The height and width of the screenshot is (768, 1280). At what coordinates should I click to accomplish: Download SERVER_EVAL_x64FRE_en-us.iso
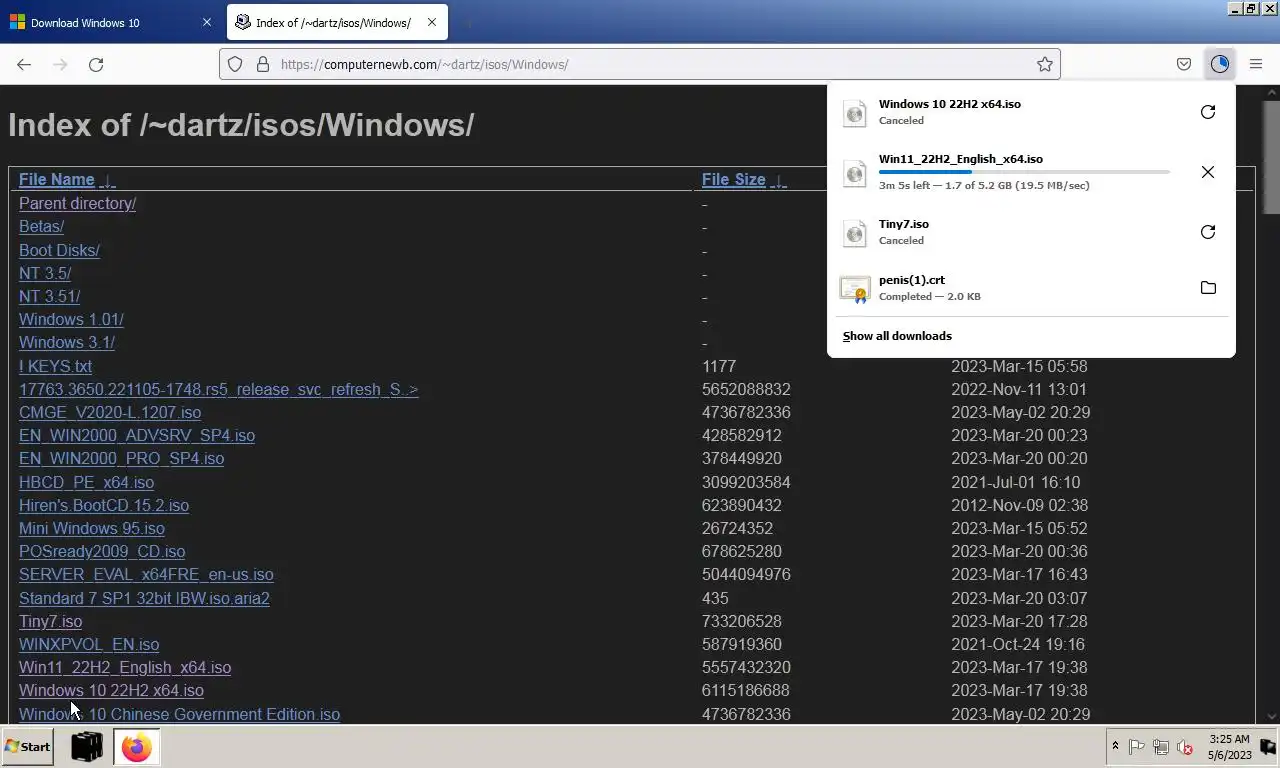pyautogui.click(x=146, y=574)
